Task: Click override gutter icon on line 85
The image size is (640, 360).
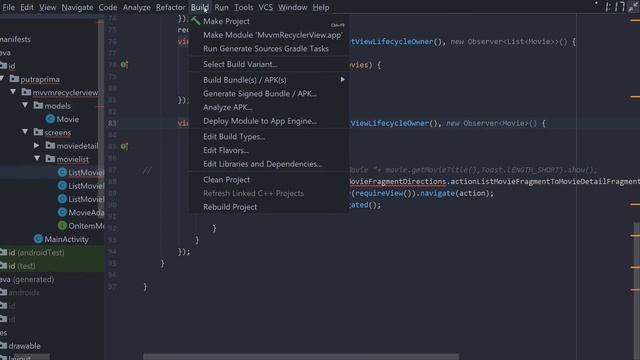Action: [x=124, y=146]
